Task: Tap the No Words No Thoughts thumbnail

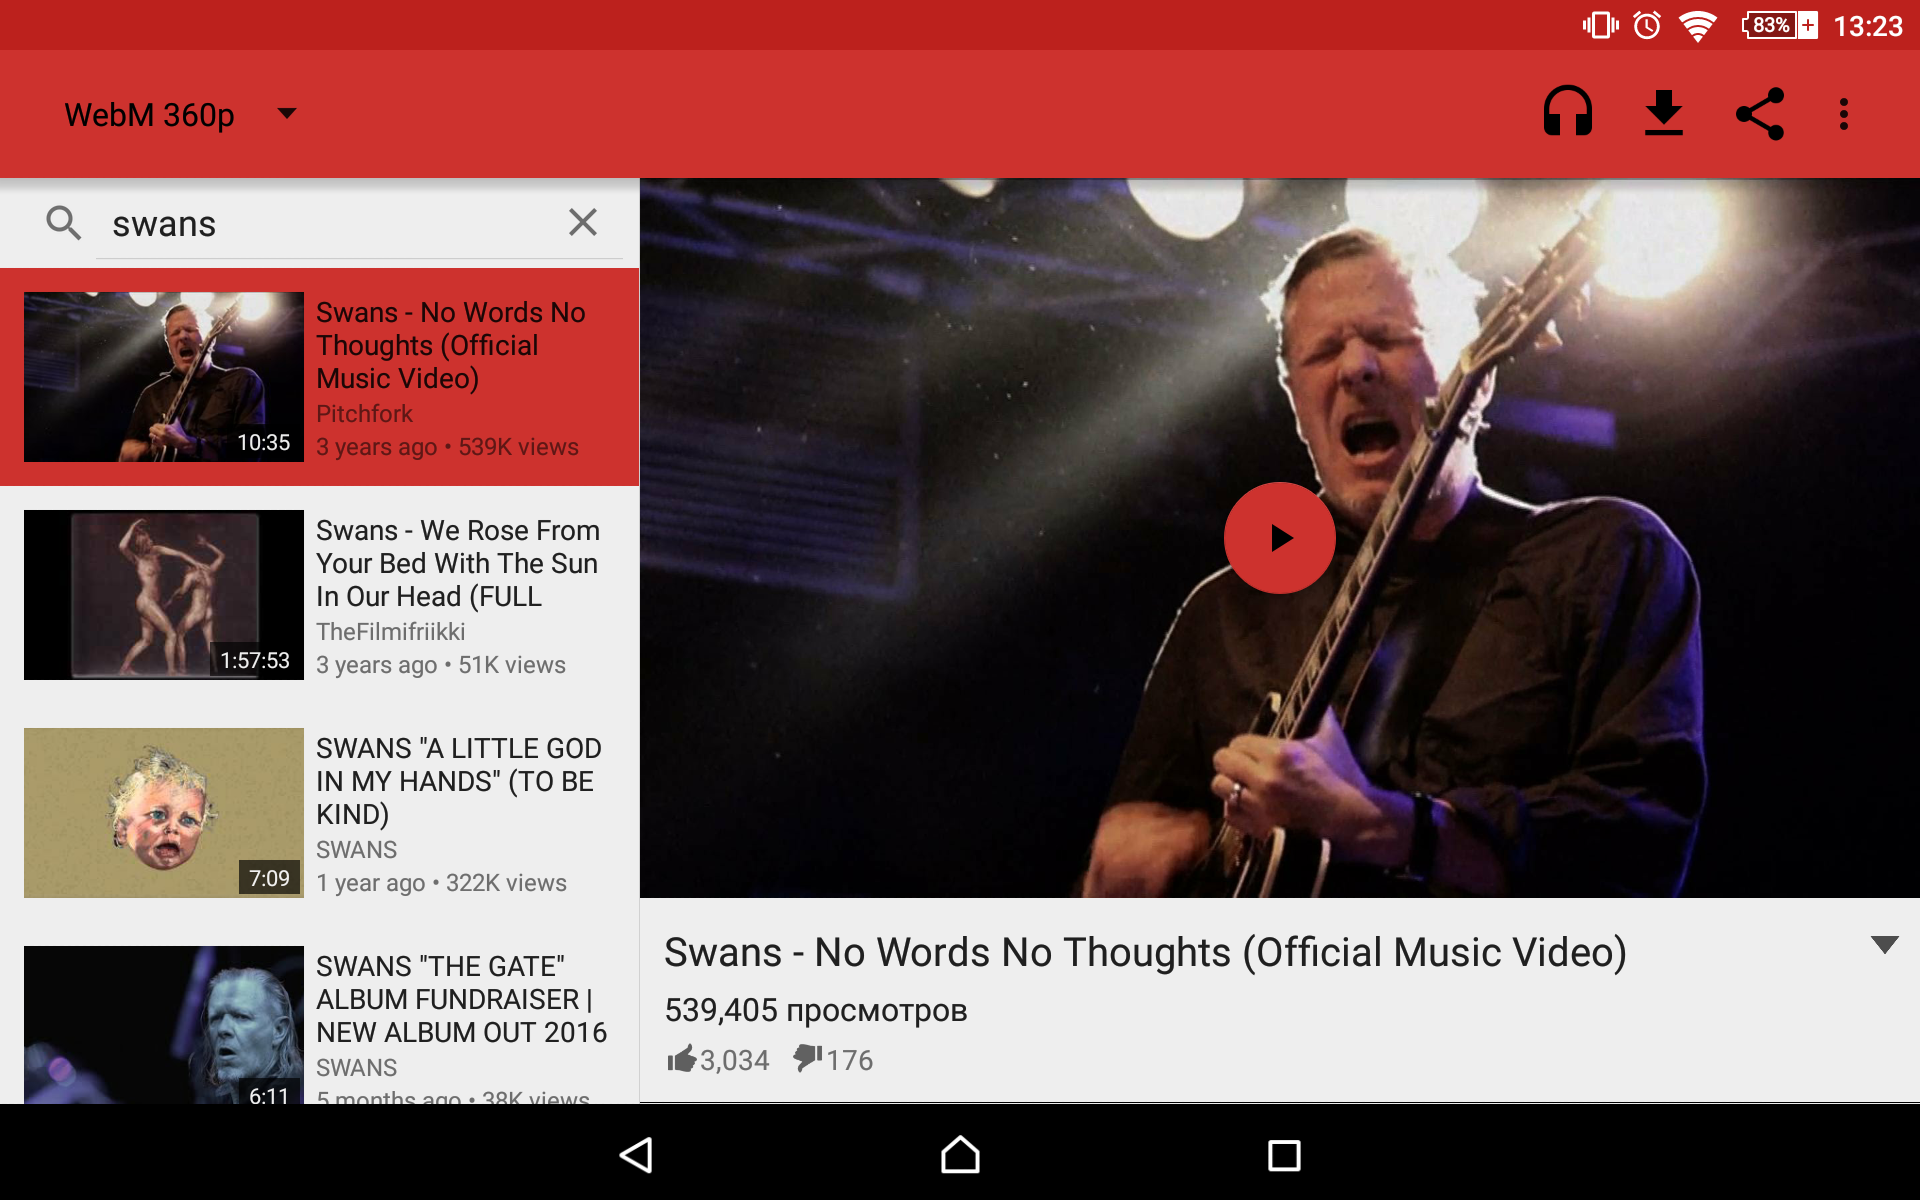Action: [x=164, y=377]
